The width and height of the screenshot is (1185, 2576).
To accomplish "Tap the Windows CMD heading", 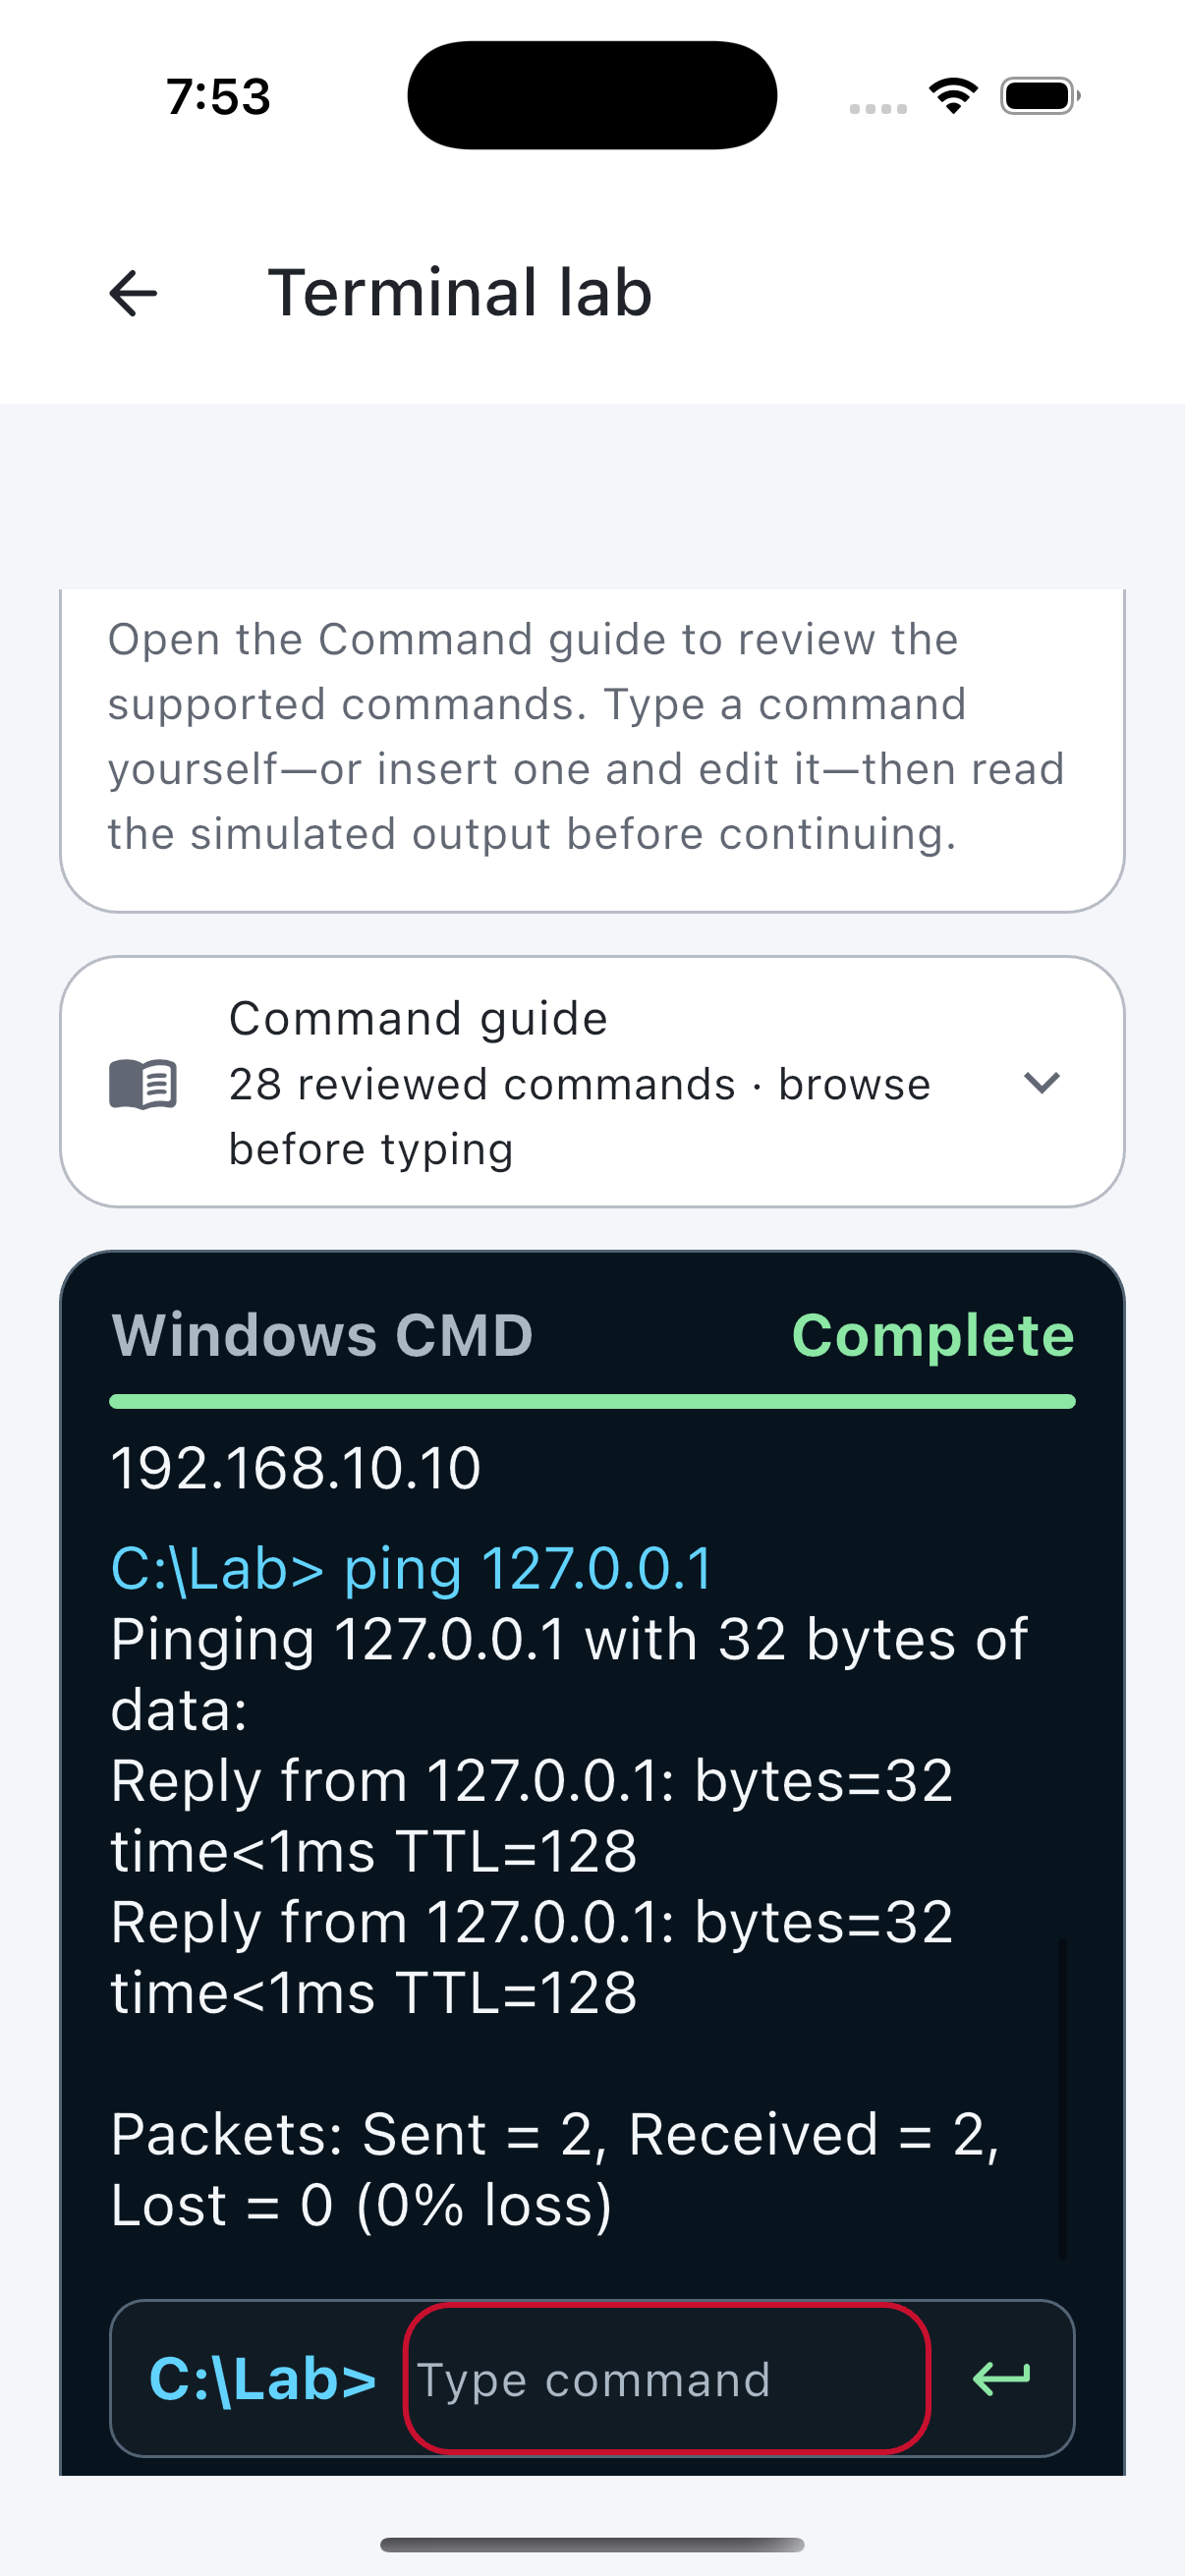I will 322,1335.
